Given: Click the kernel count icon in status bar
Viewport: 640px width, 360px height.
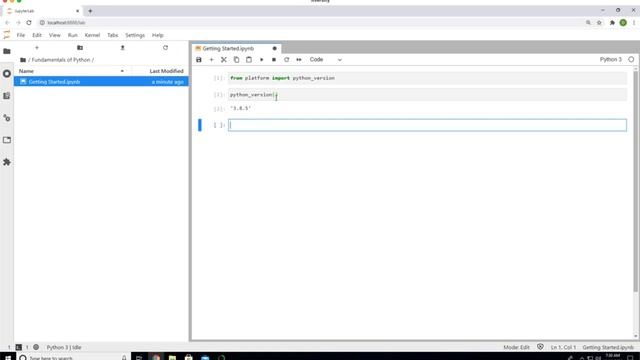Looking at the screenshot, I should (x=36, y=347).
